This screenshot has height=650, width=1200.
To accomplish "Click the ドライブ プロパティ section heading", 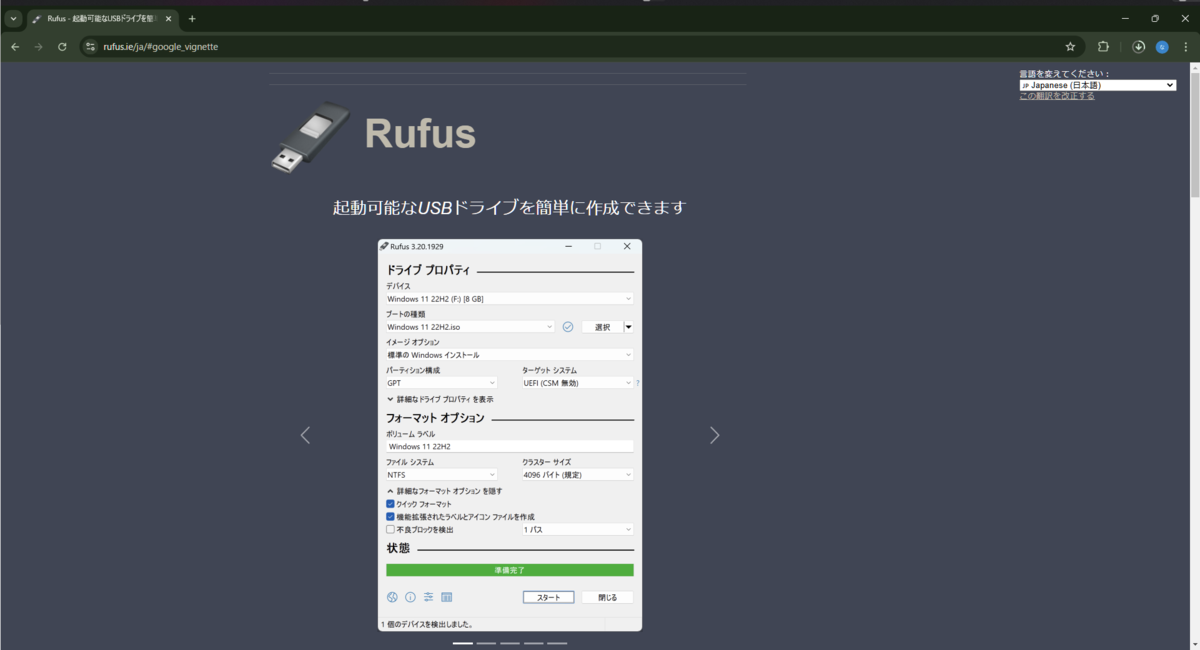I will 428,270.
